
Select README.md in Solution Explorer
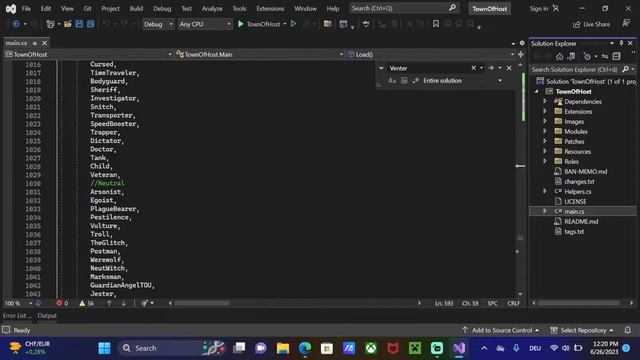click(x=581, y=222)
